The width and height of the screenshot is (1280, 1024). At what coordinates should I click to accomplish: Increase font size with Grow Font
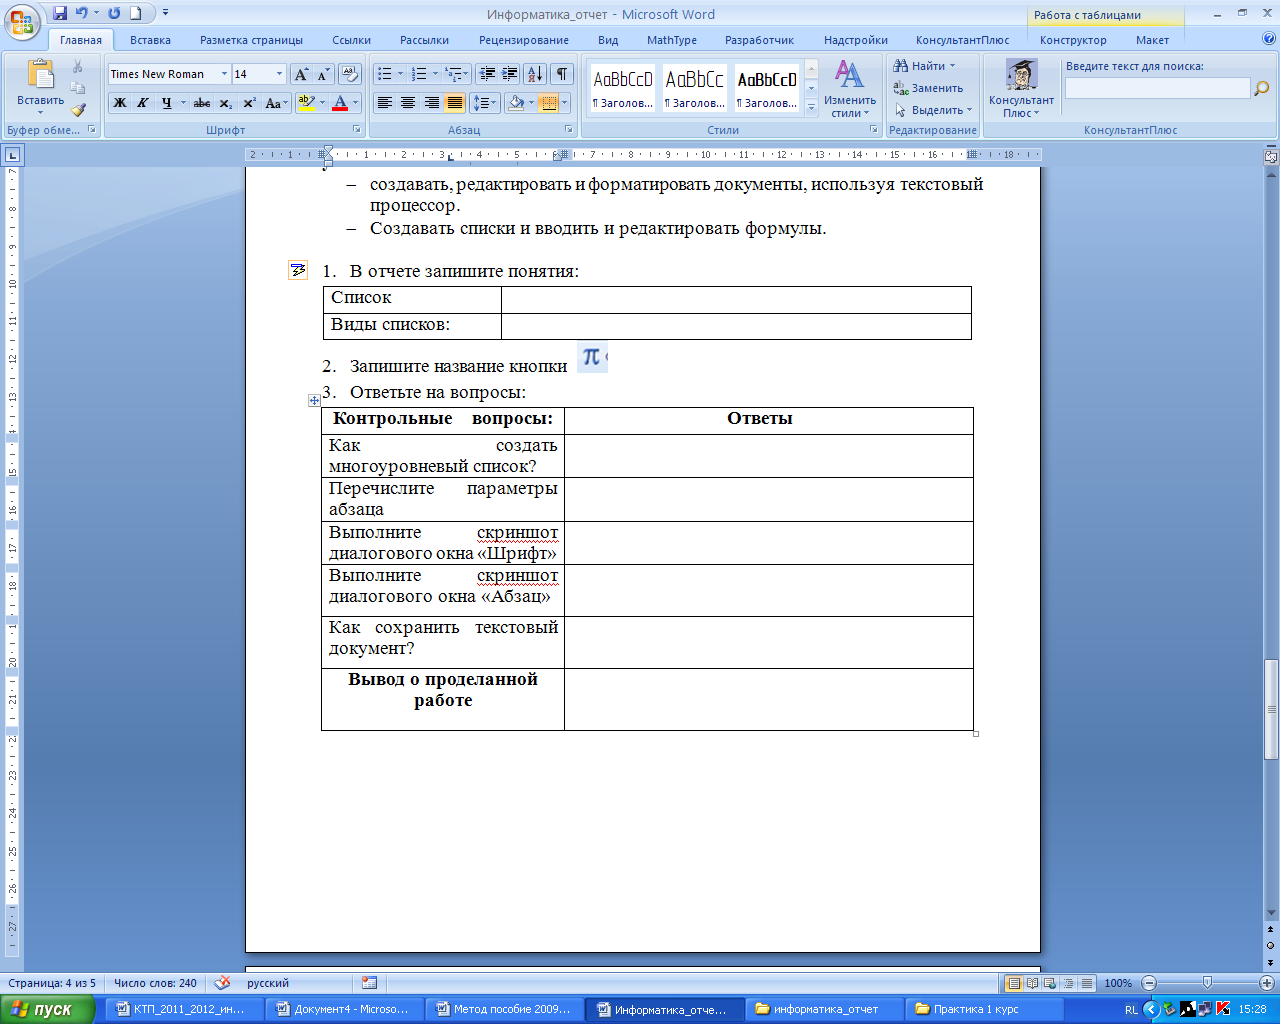pyautogui.click(x=301, y=74)
